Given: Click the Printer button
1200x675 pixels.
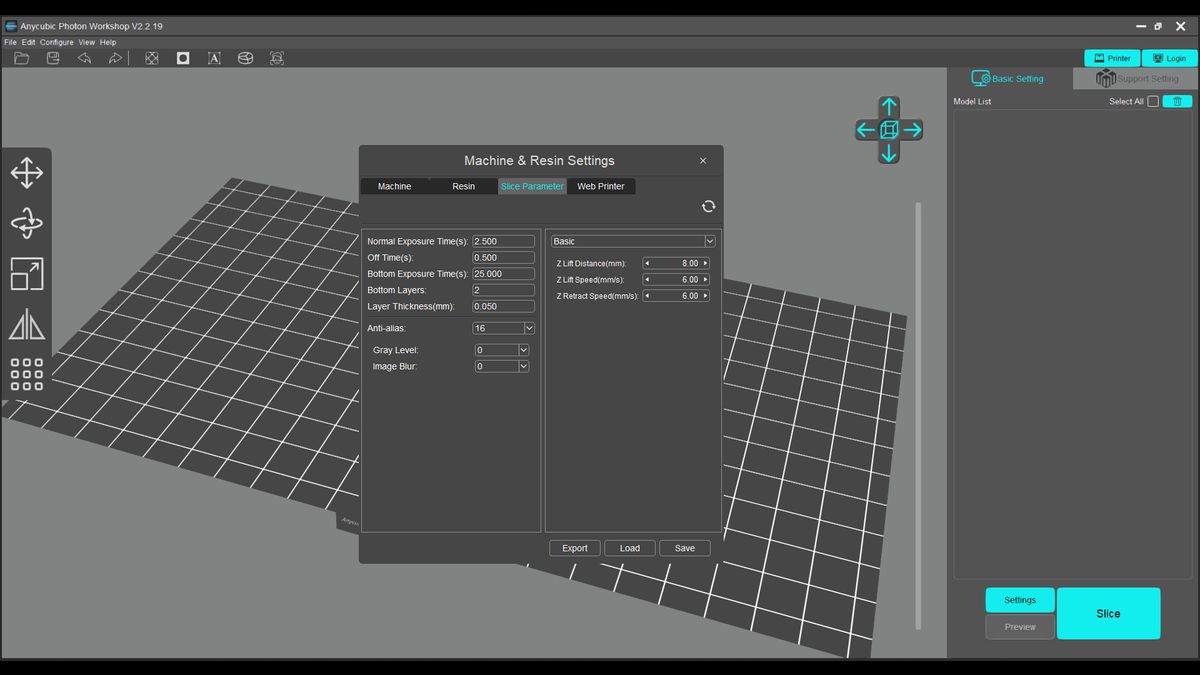Looking at the screenshot, I should pos(1112,58).
